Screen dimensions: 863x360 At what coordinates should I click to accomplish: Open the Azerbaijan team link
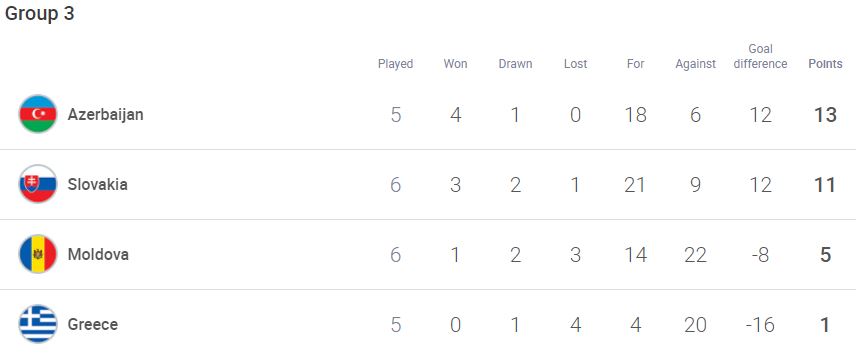(105, 114)
